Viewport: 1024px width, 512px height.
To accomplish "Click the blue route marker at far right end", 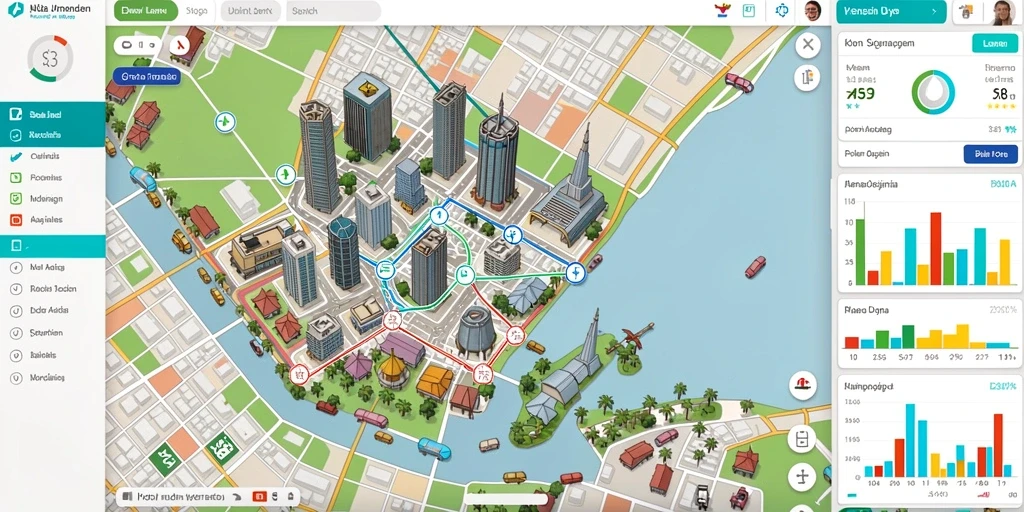I will click(x=575, y=272).
